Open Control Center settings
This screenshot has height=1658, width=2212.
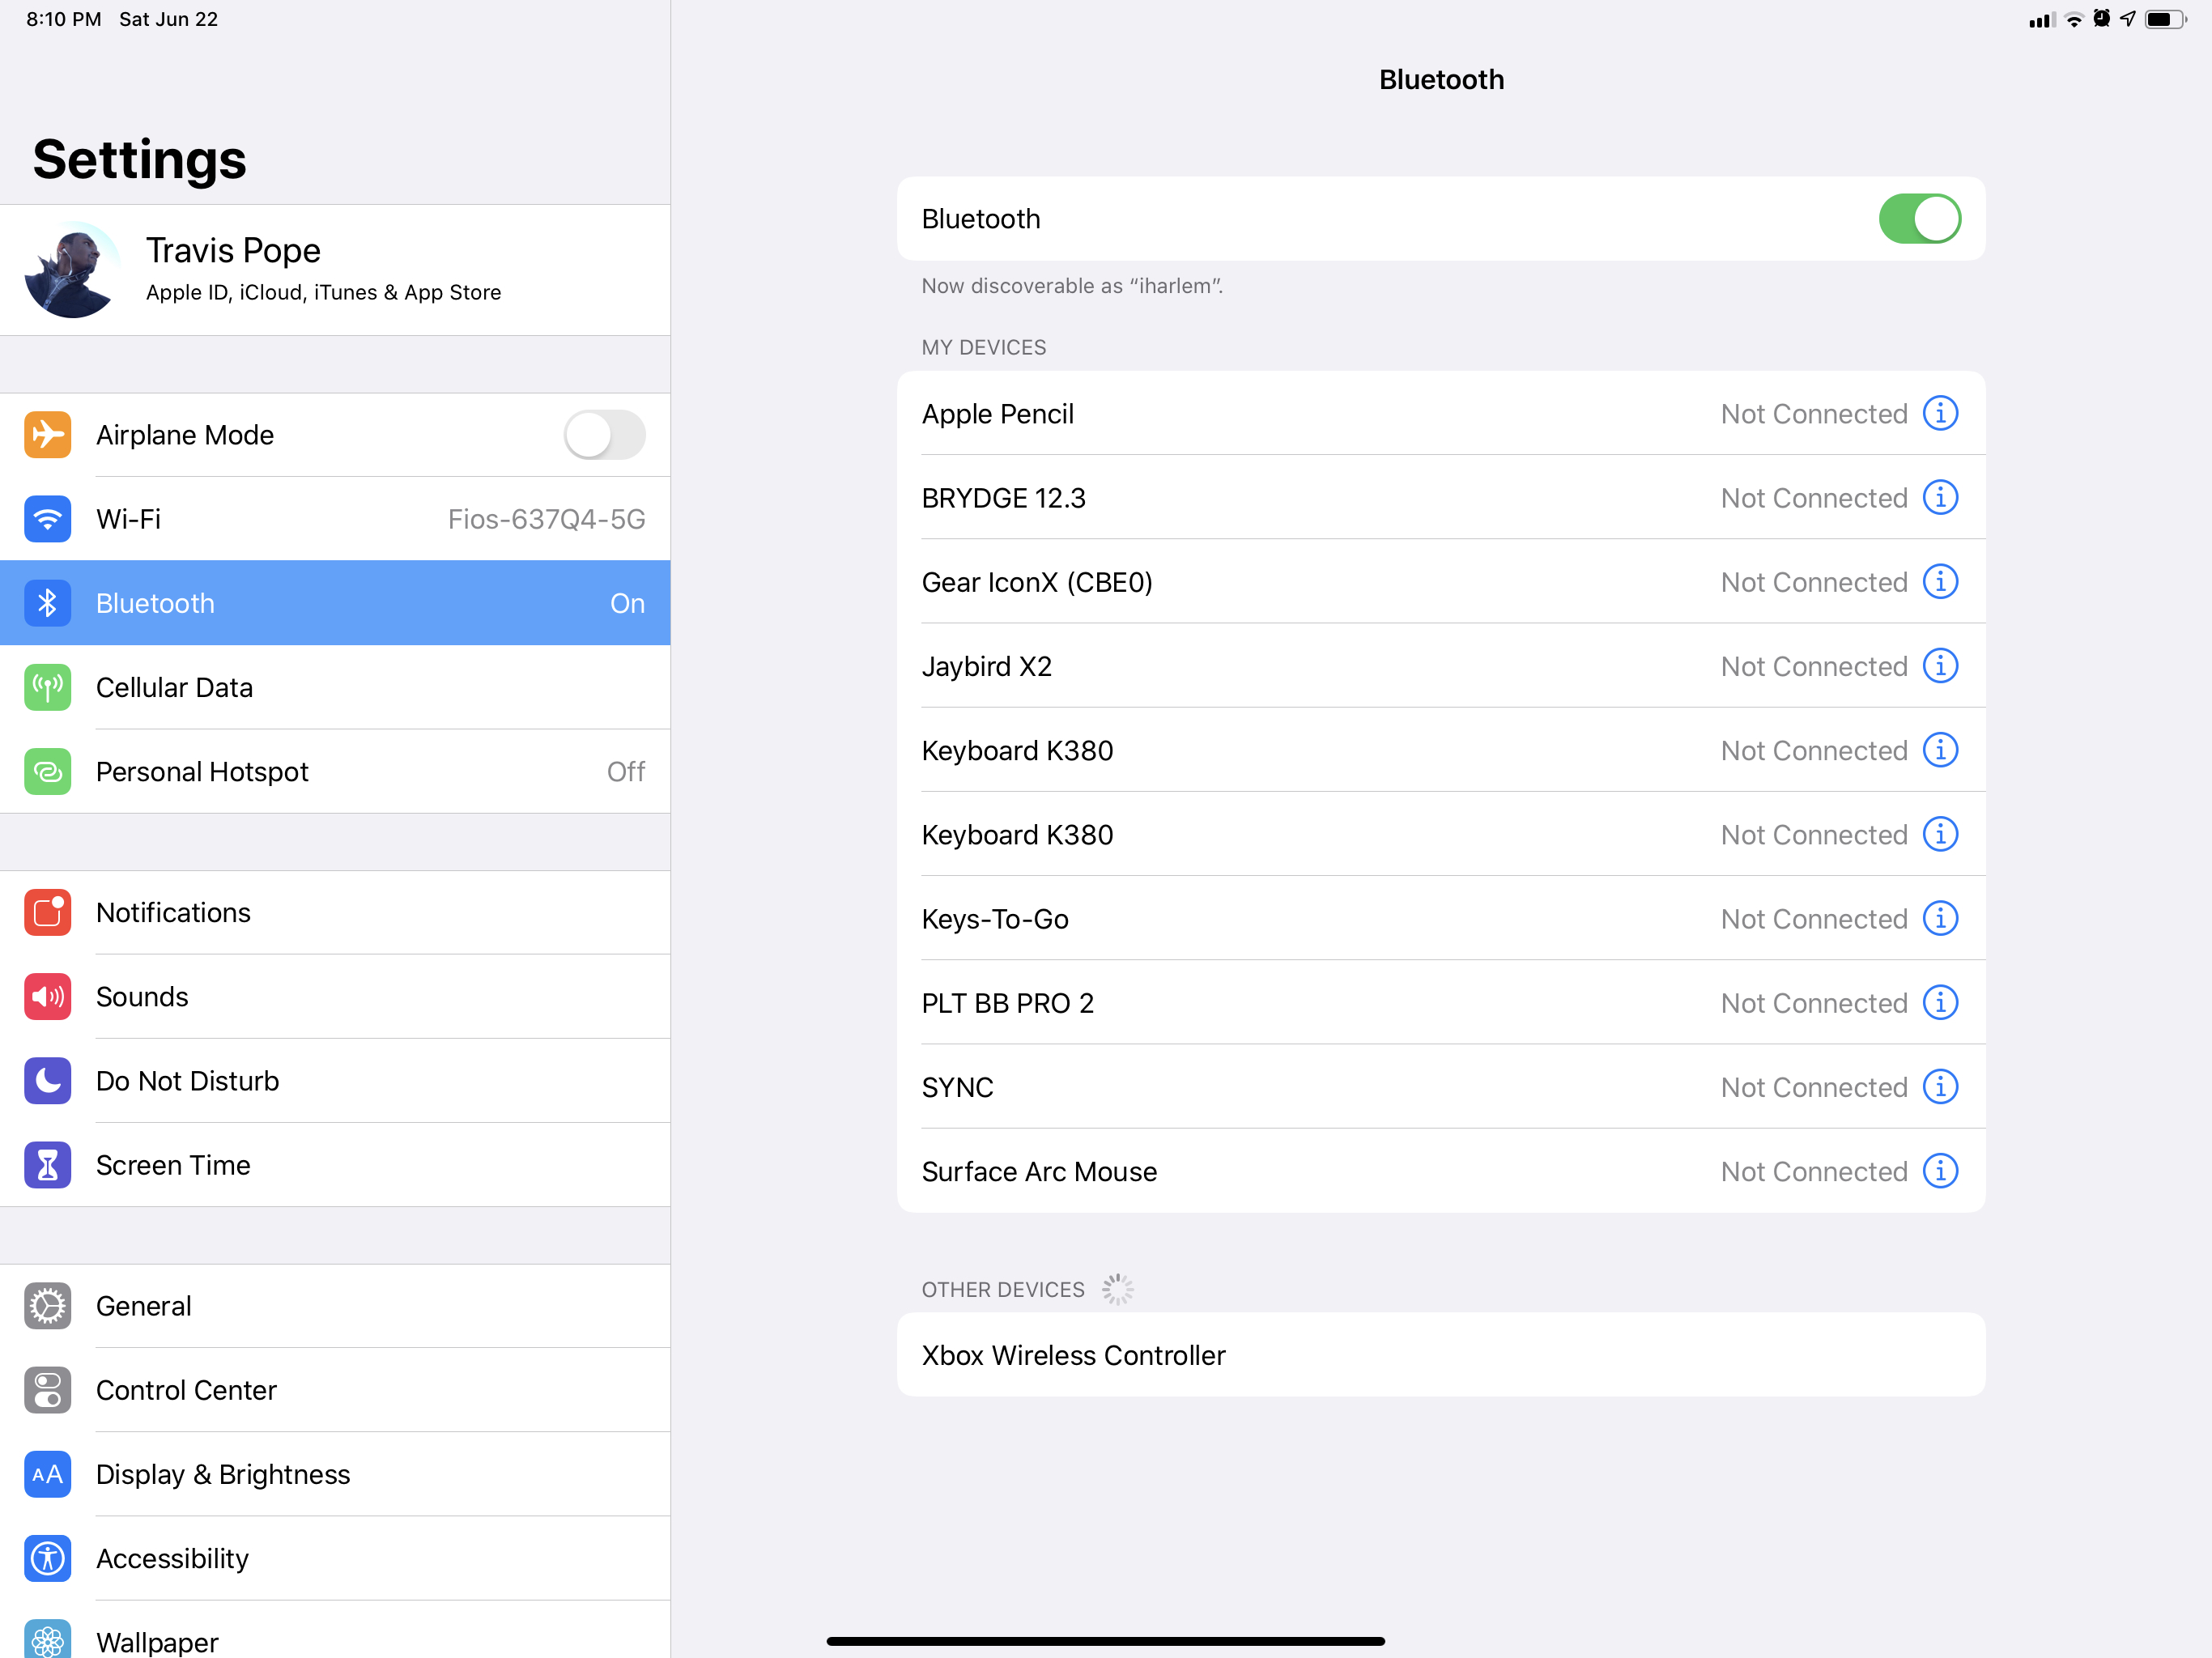[335, 1390]
